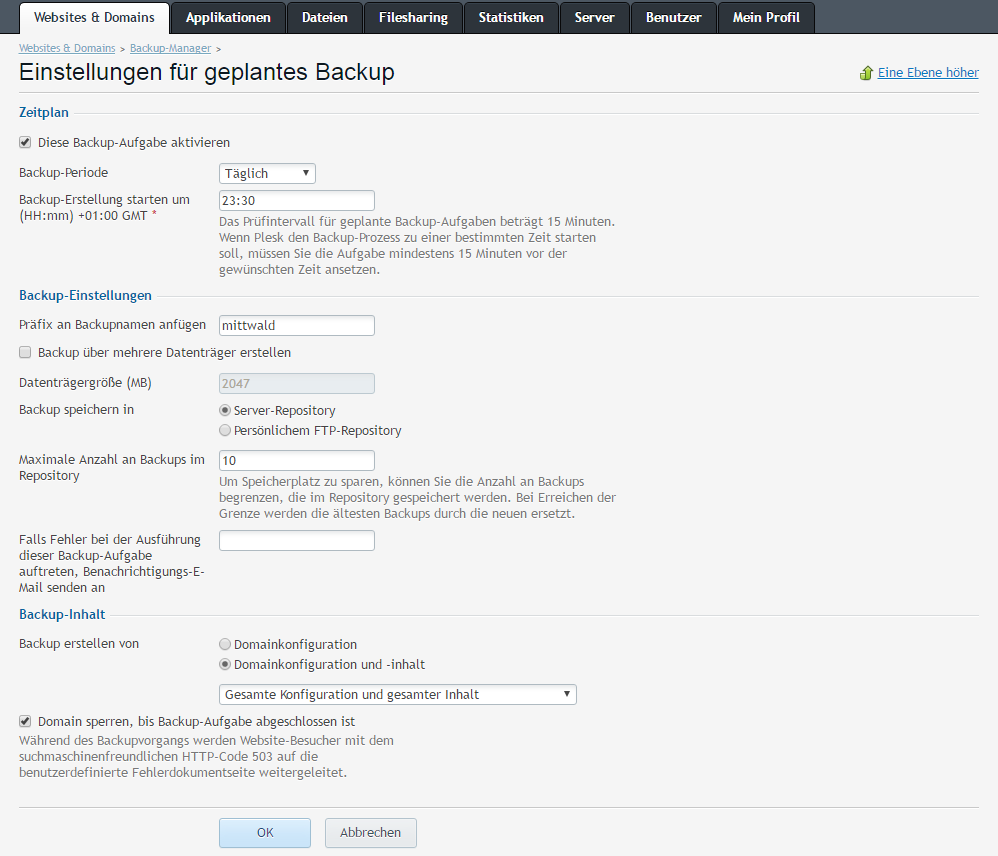This screenshot has height=856, width=998.
Task: Enable Backup über mehrere Datenträger erstellen
Action: pos(25,352)
